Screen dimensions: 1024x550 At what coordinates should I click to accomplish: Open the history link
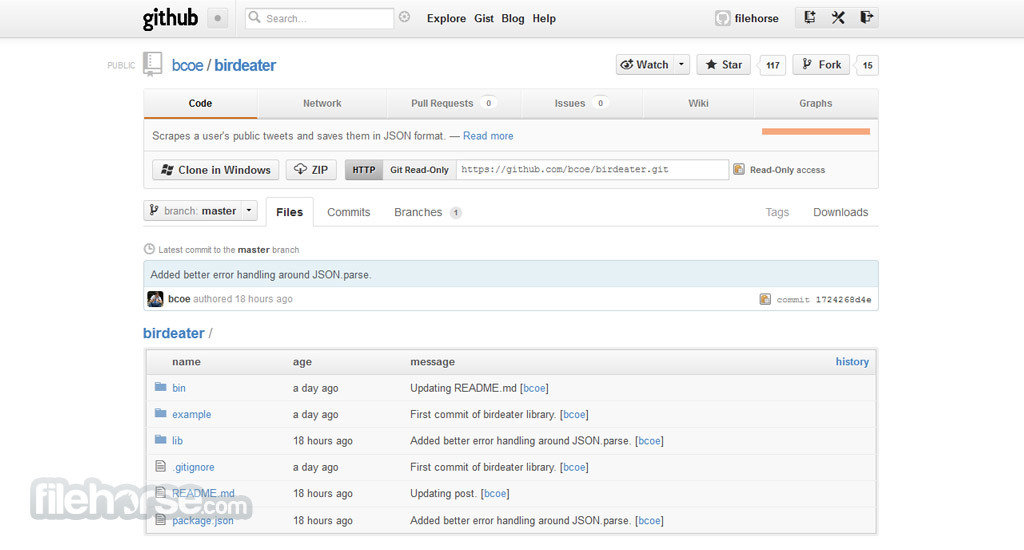852,362
